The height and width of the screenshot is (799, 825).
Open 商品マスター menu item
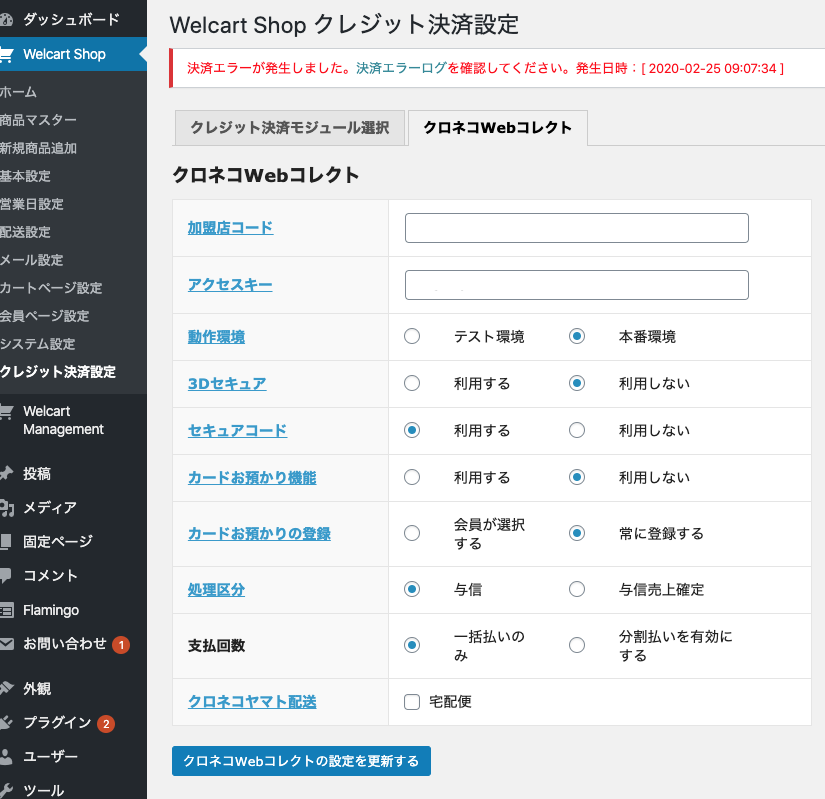pos(38,120)
